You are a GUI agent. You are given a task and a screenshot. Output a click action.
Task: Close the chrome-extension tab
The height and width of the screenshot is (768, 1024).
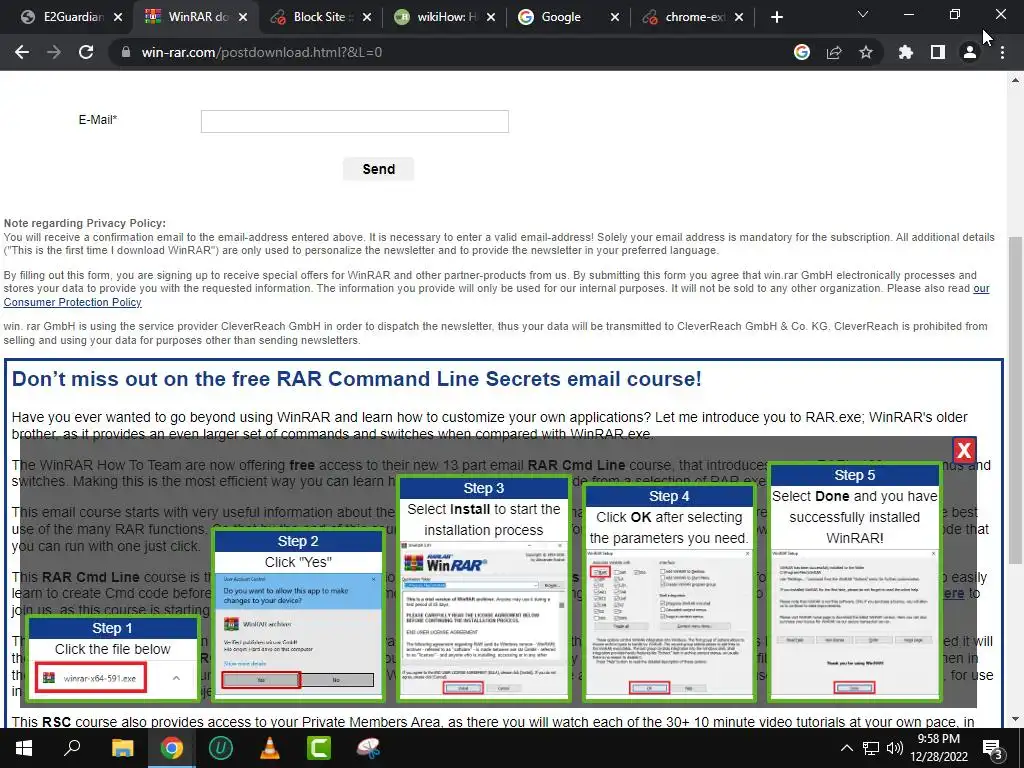click(x=739, y=17)
